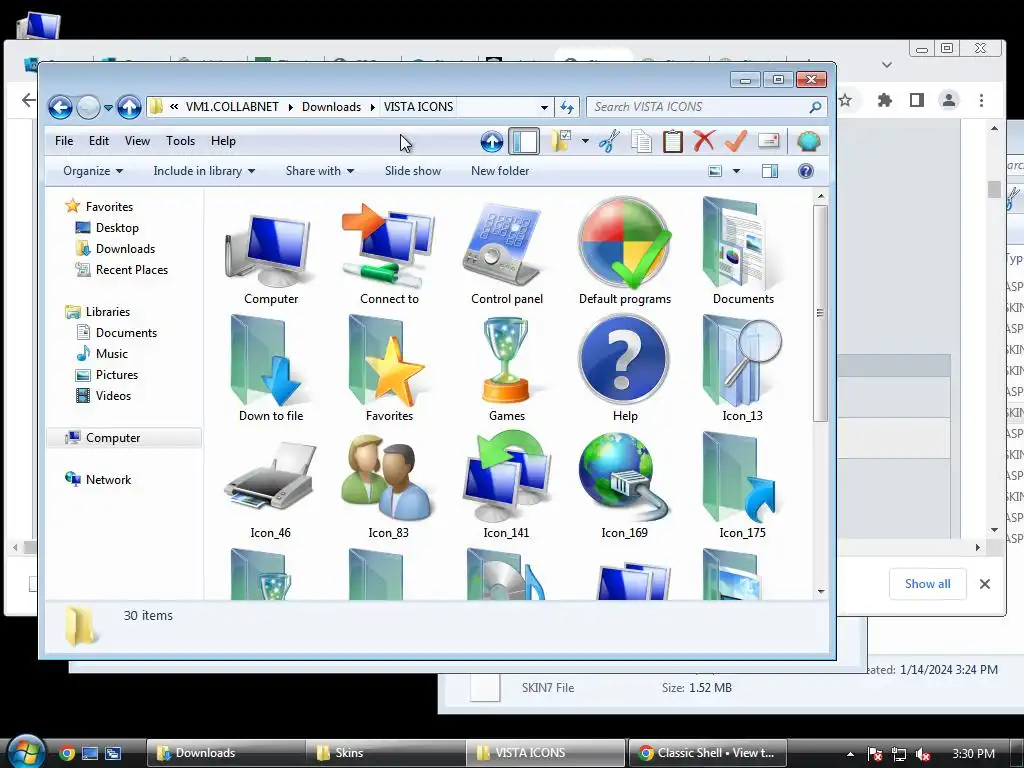
Task: Click the volume muted tray icon
Action: 923,754
